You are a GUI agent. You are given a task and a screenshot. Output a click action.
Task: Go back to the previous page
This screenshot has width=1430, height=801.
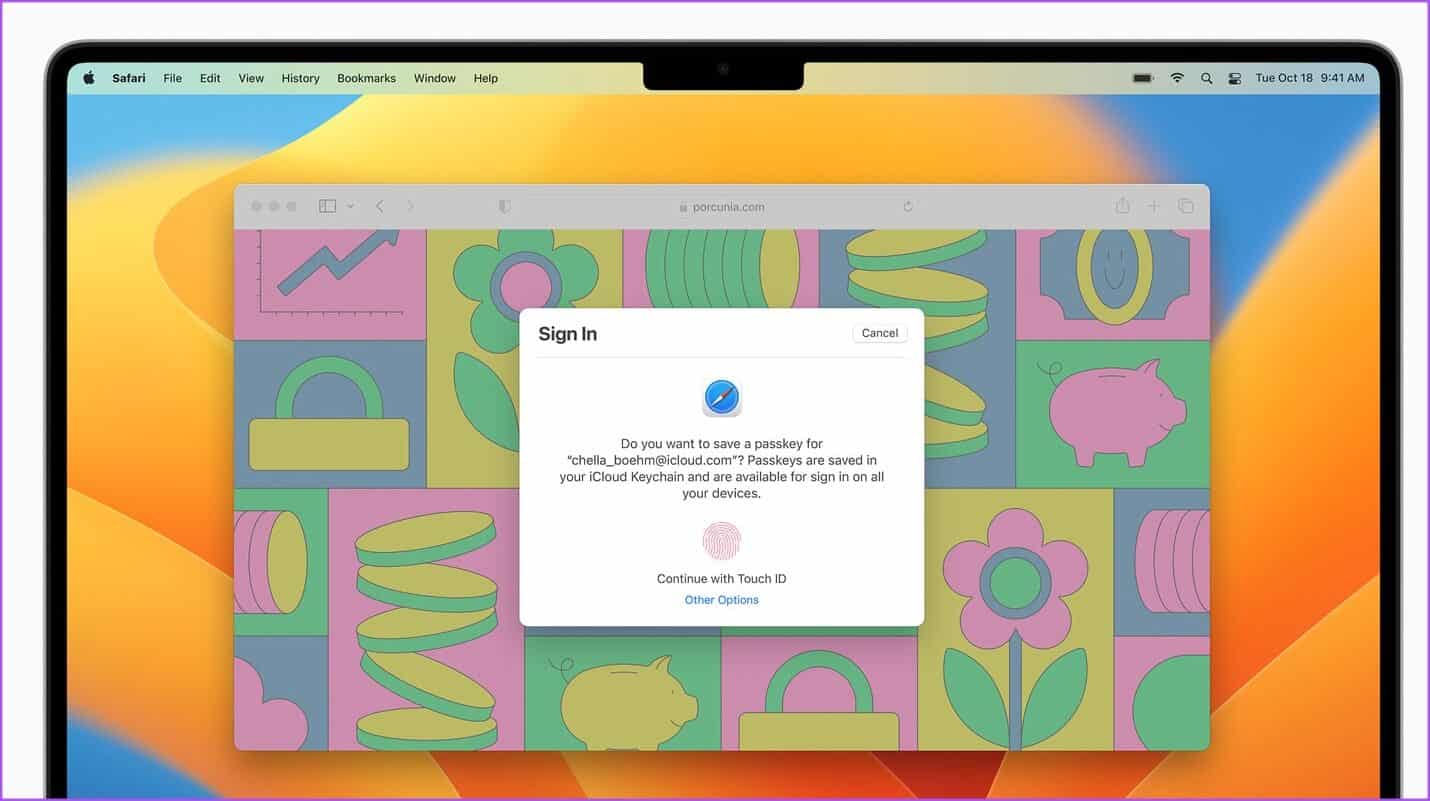(380, 206)
